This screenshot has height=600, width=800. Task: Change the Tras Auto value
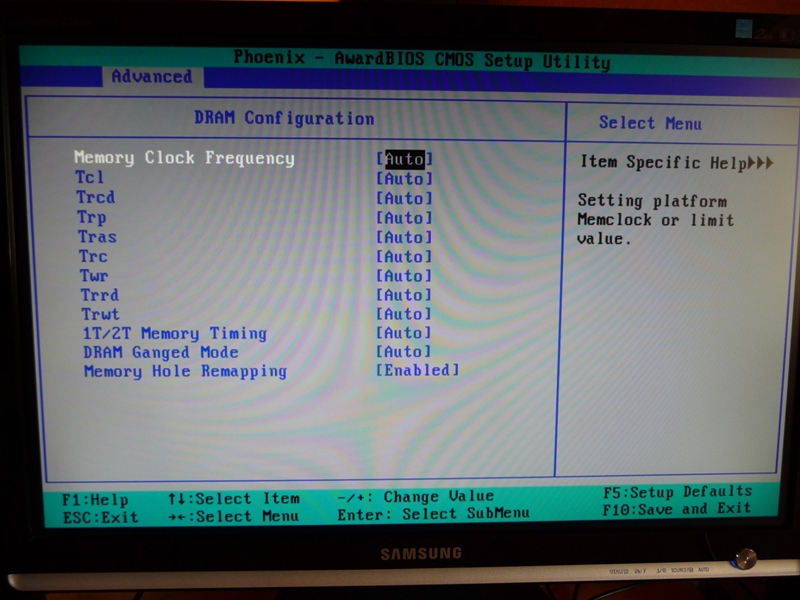[404, 237]
